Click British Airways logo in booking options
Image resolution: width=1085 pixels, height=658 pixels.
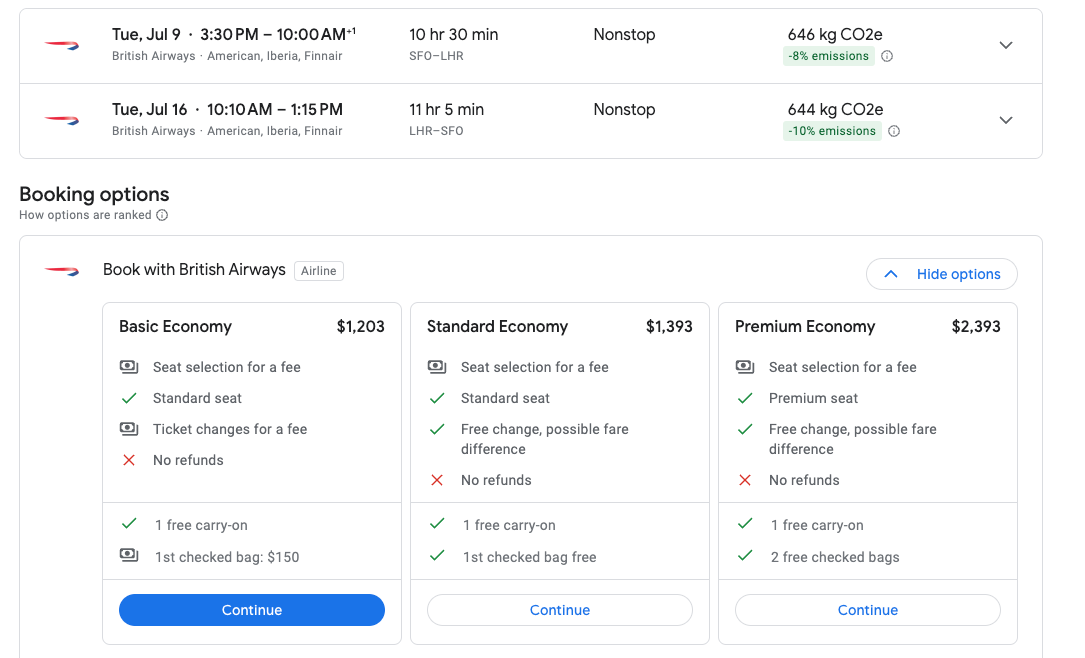point(62,270)
